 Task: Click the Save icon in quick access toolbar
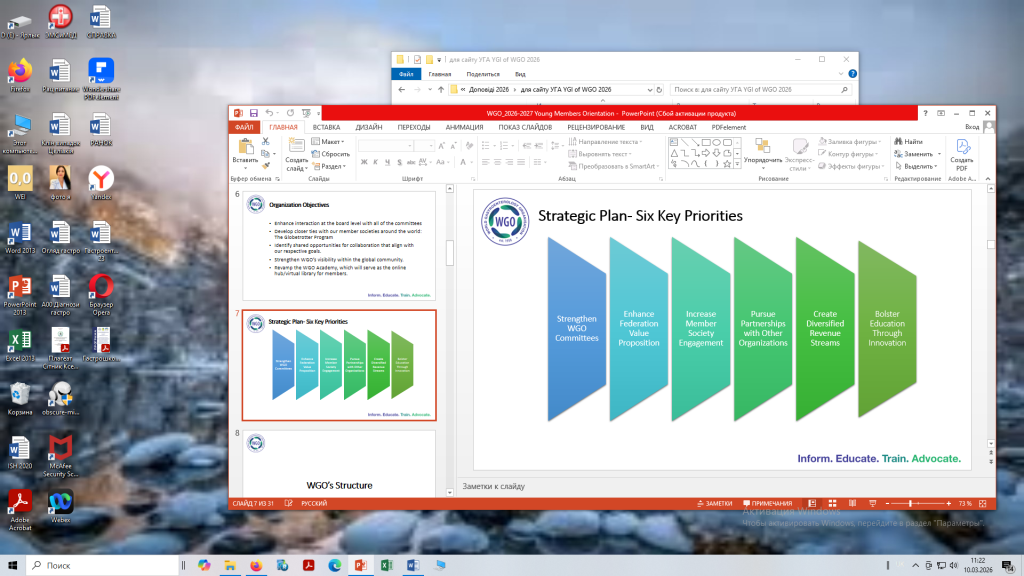[254, 113]
